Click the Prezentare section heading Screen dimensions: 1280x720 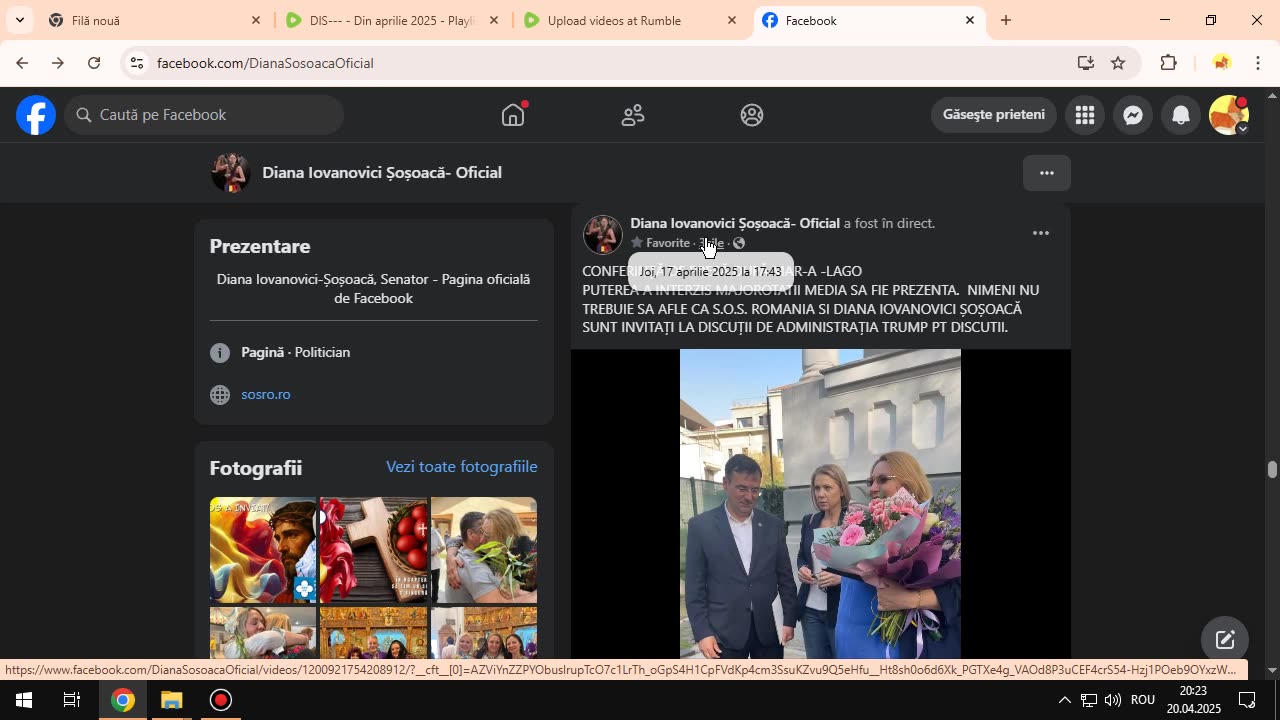(x=260, y=246)
